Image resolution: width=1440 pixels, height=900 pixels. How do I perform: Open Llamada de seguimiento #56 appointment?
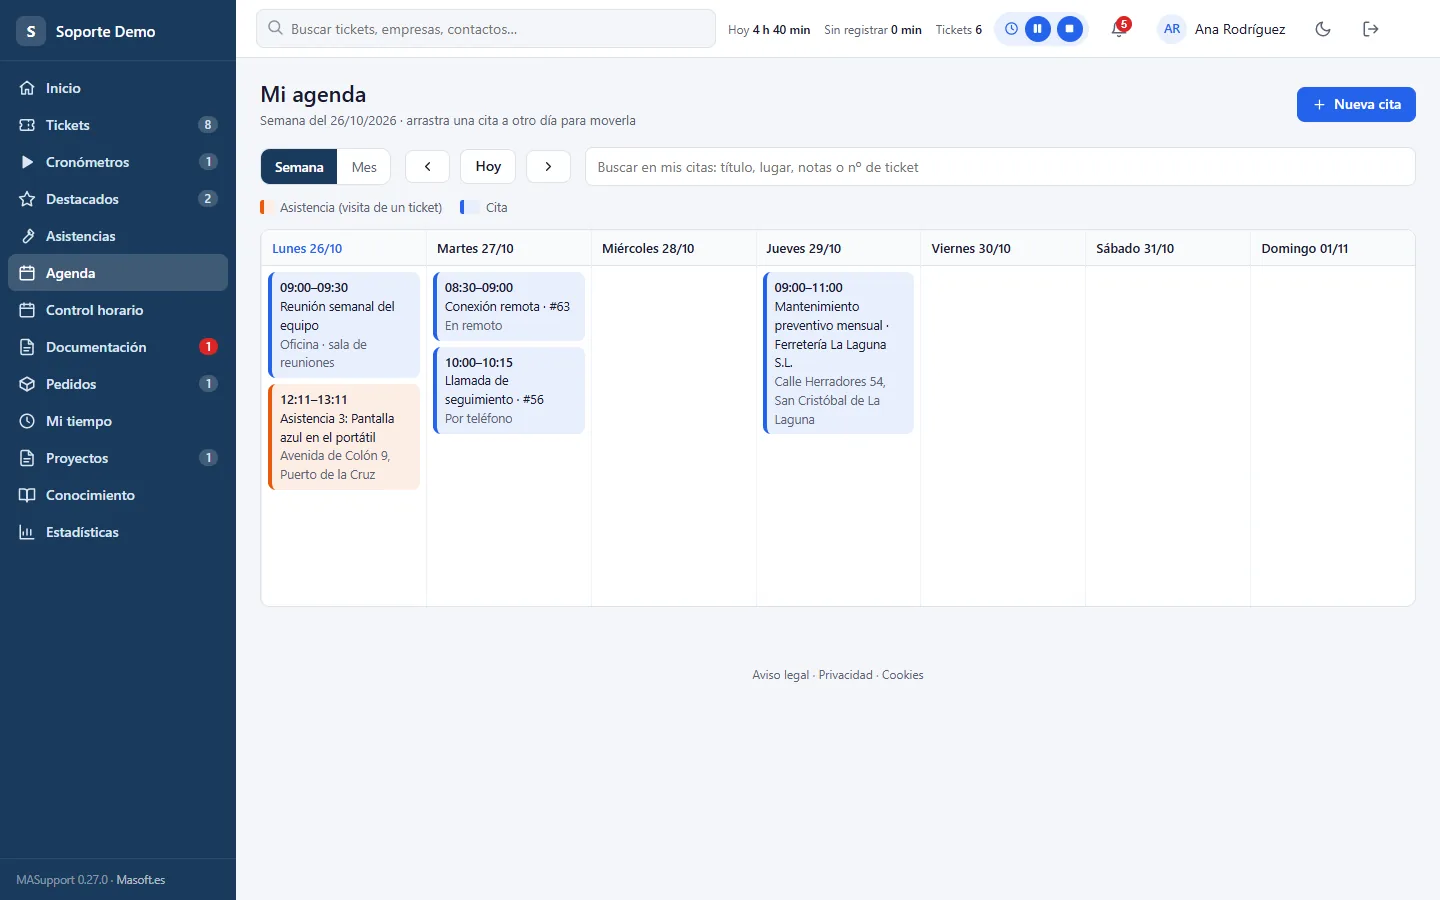[x=509, y=390]
